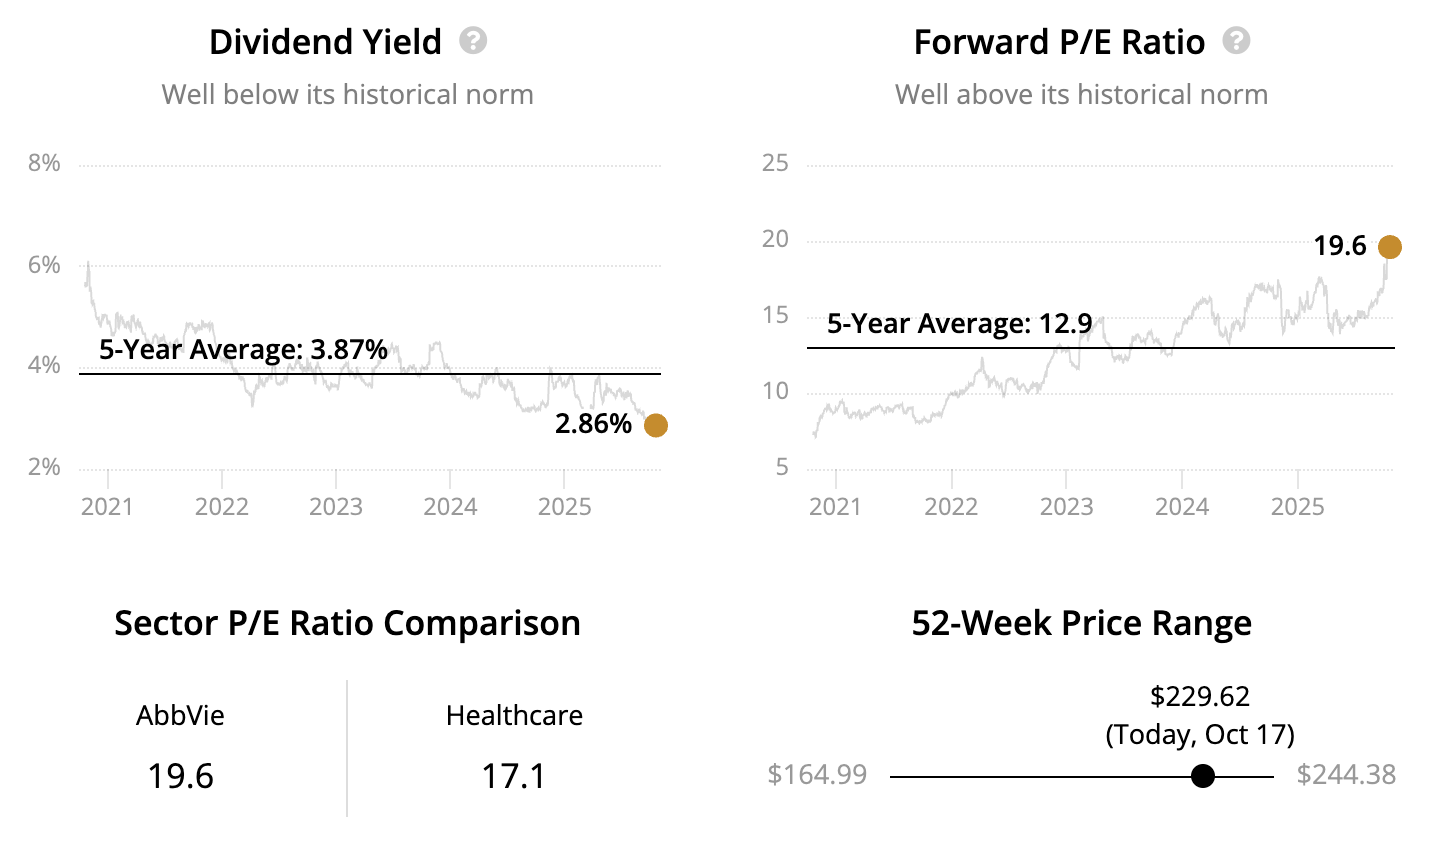The width and height of the screenshot is (1438, 846).
Task: Select the Dividend Yield chart title
Action: (325, 42)
